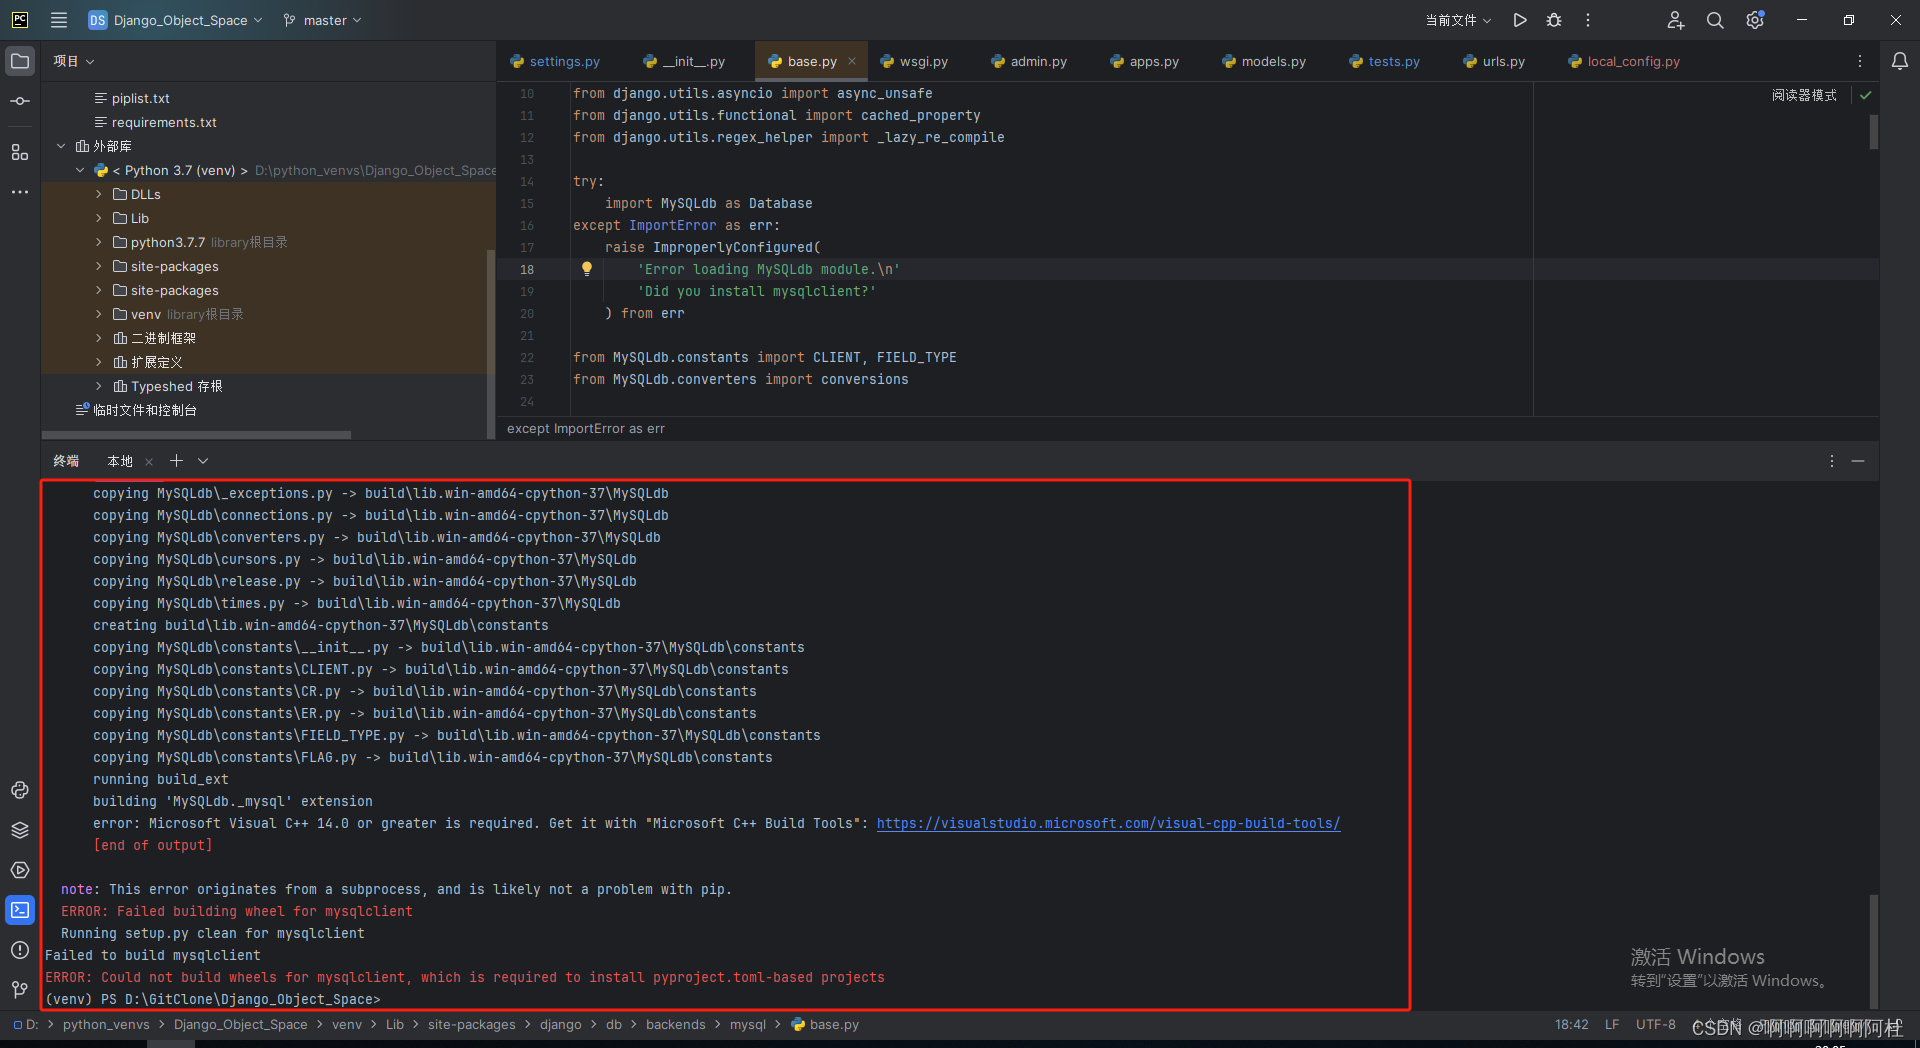Switch to the admin.py tab
1920x1048 pixels.
coord(1029,61)
